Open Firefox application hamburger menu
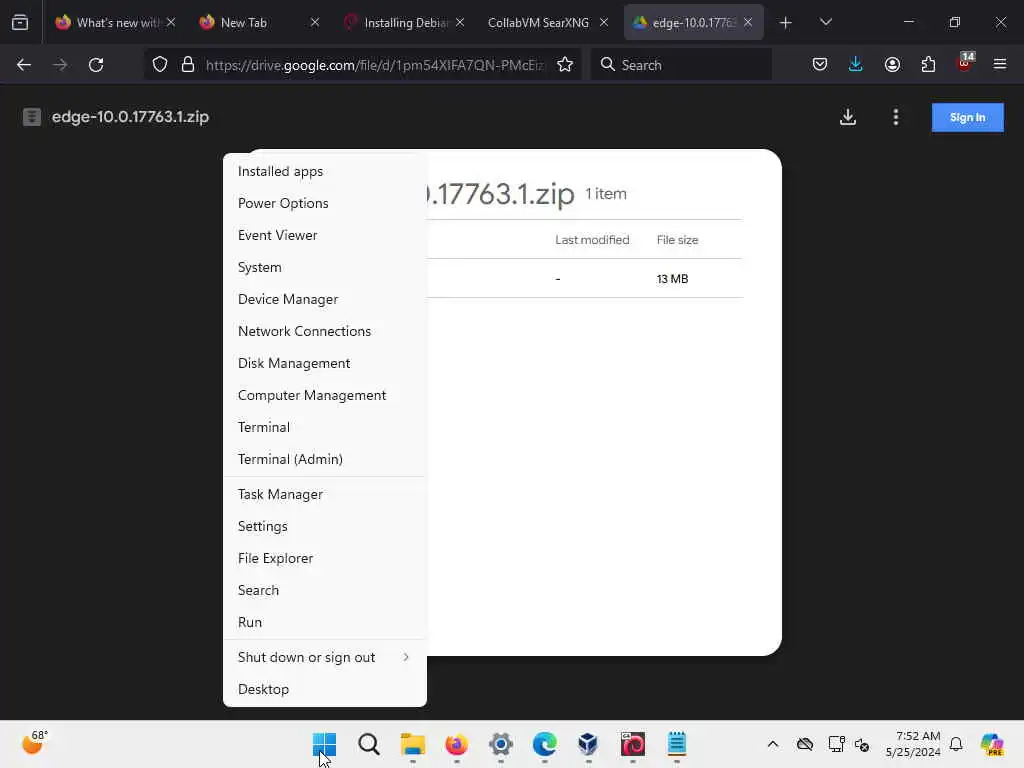The image size is (1024, 768). tap(1000, 65)
